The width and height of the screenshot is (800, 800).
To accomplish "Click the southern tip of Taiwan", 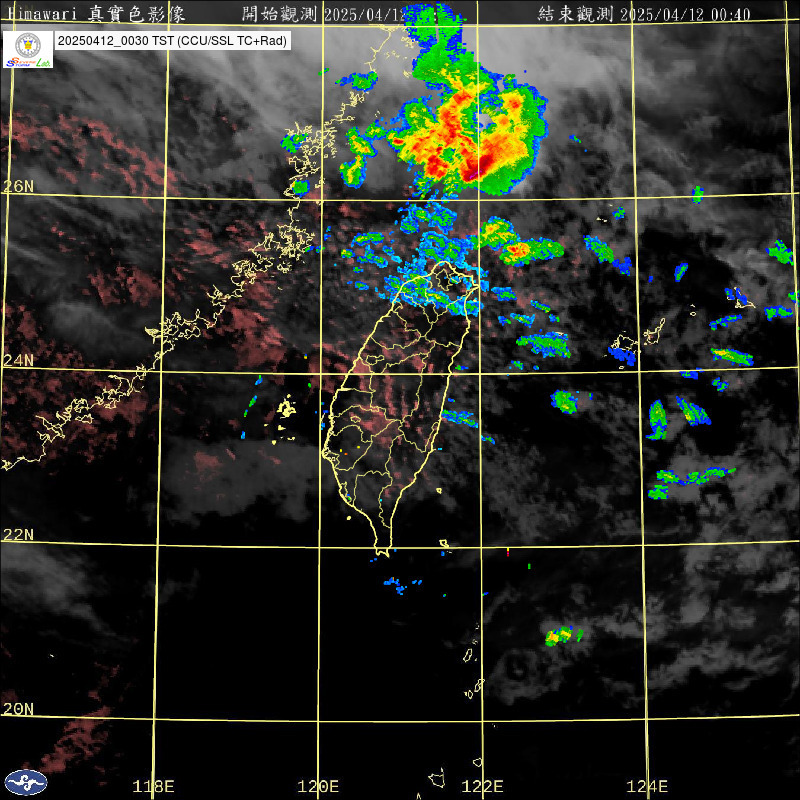I will click(x=381, y=549).
